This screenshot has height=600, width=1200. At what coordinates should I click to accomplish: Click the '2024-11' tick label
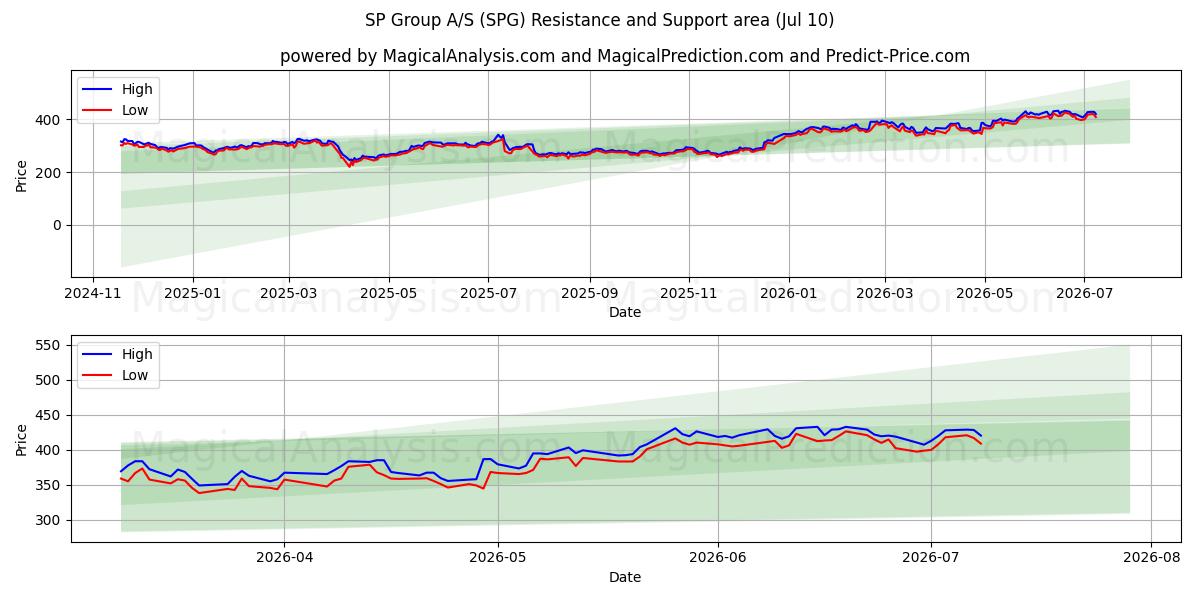[93, 294]
